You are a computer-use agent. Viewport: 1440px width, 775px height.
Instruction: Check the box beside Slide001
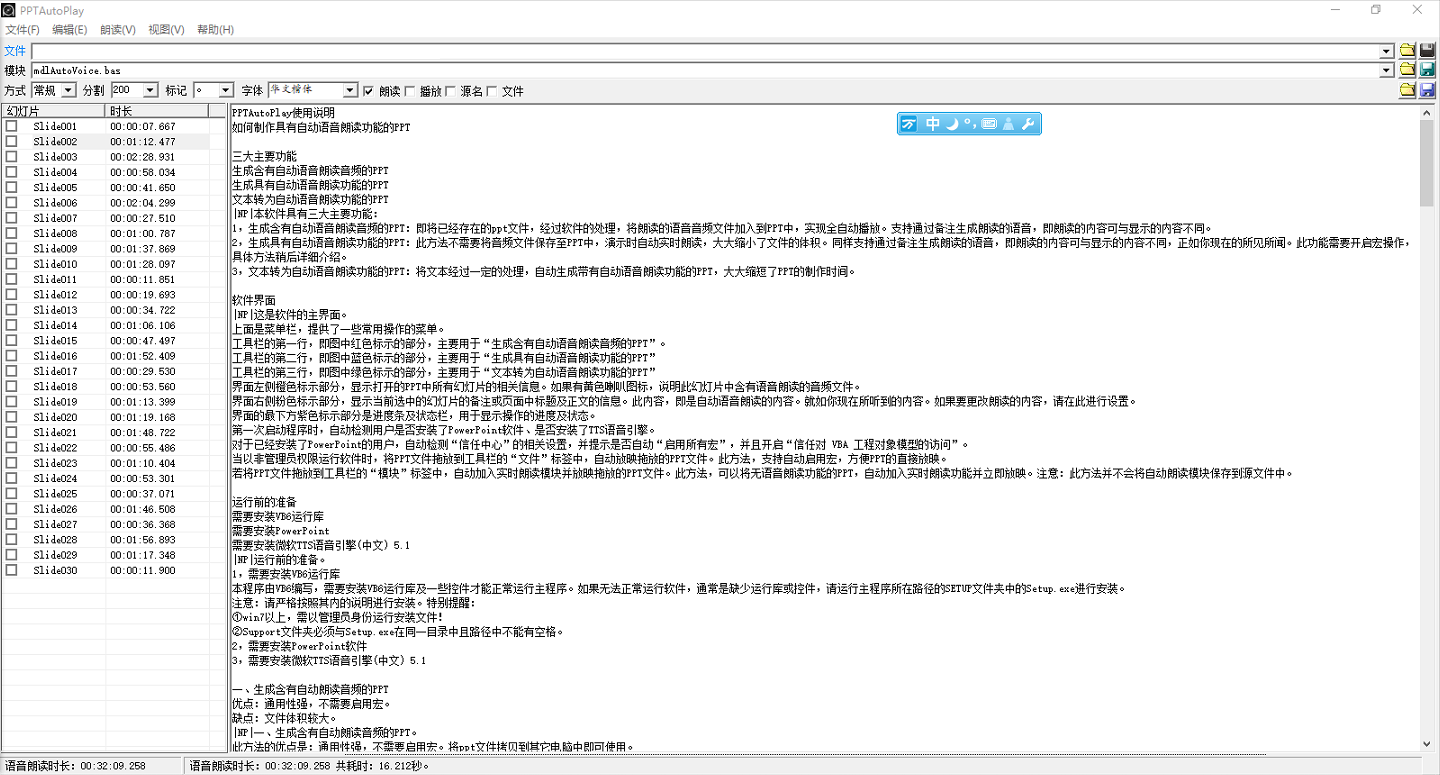(11, 126)
